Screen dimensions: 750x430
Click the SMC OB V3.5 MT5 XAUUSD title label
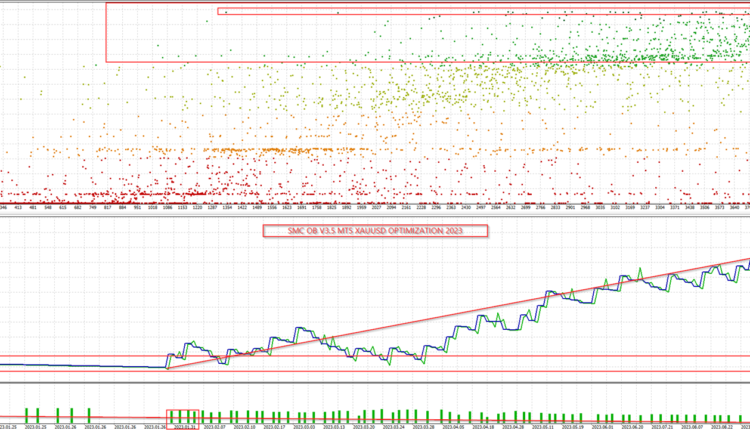[375, 230]
